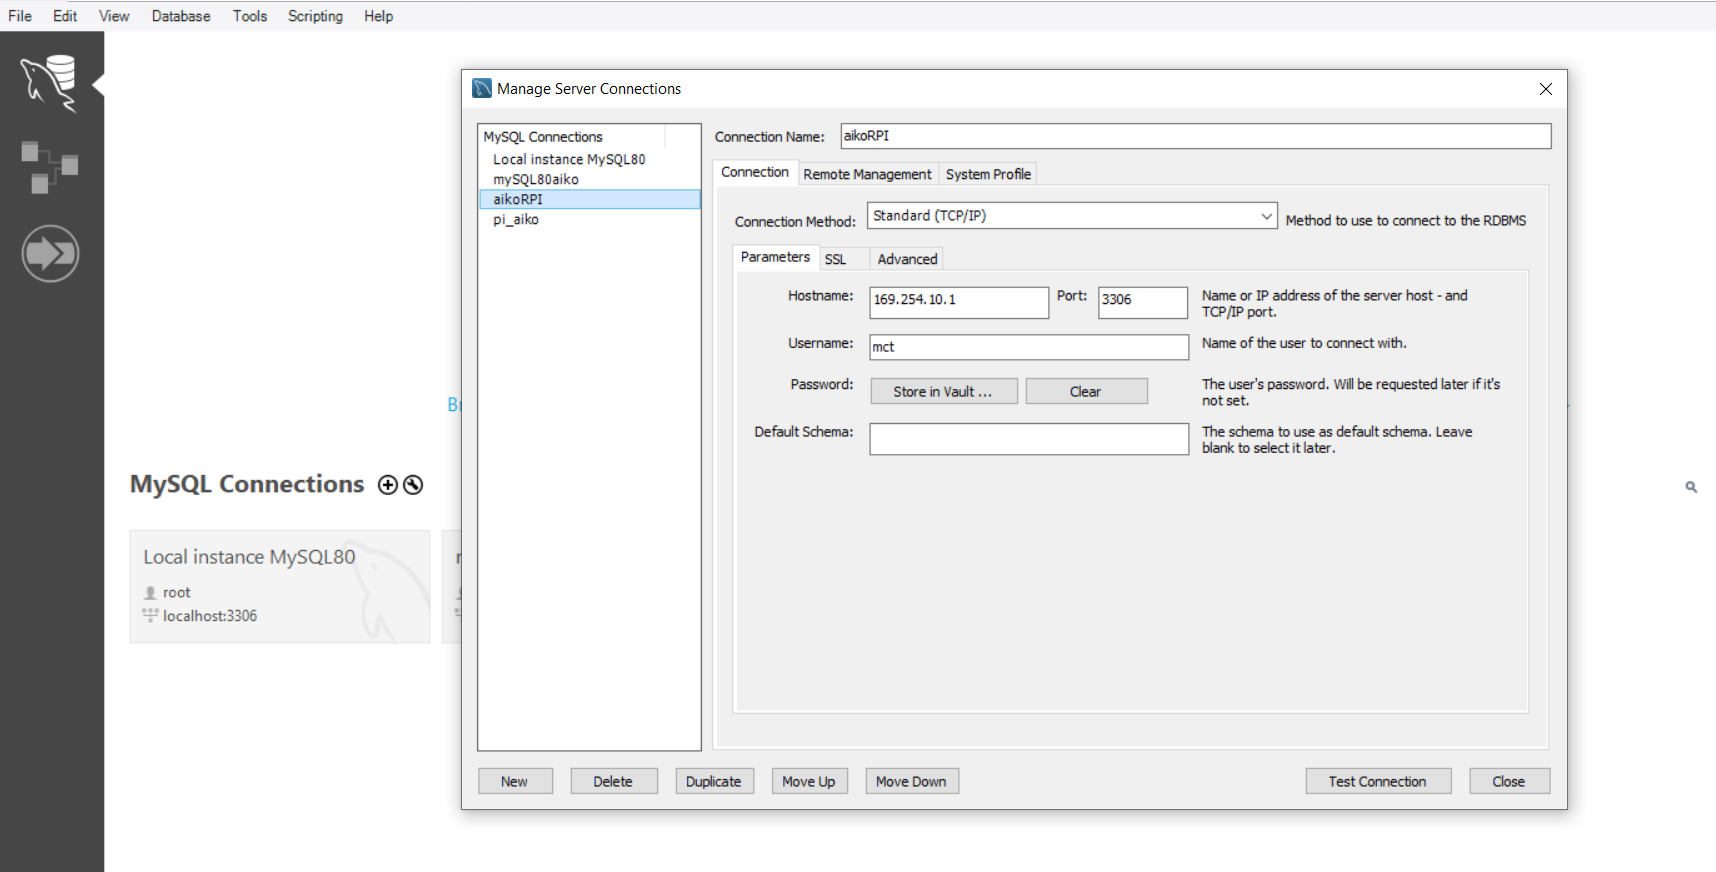Open the Database menu

pyautogui.click(x=181, y=16)
